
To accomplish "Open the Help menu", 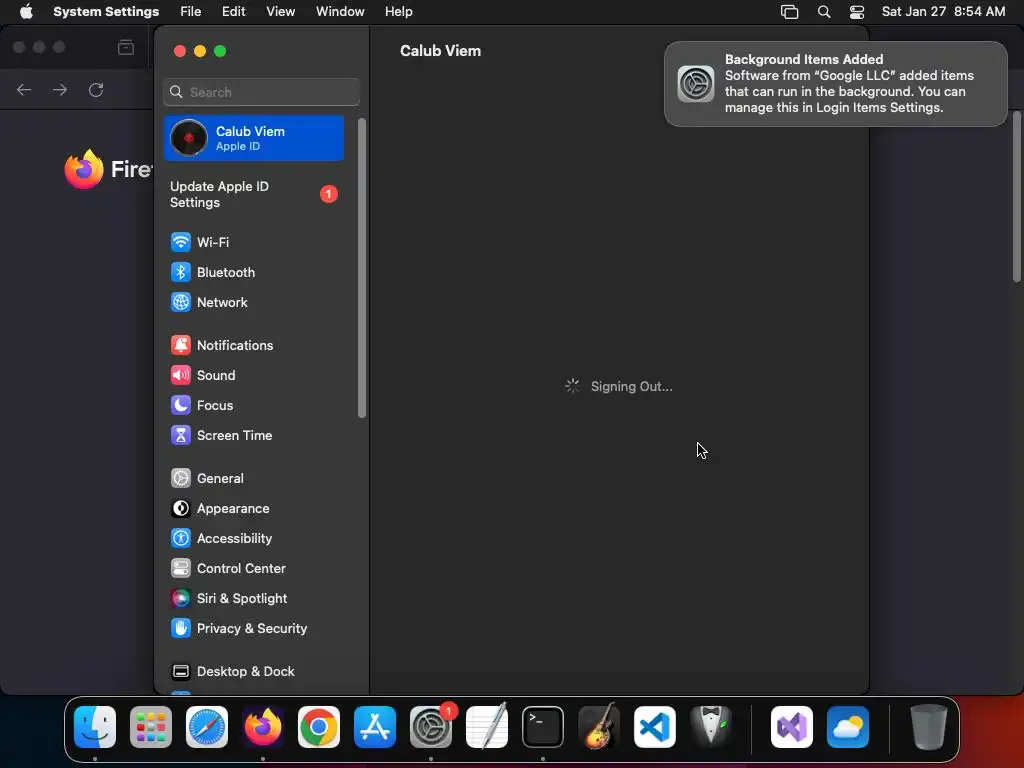I will [x=398, y=12].
